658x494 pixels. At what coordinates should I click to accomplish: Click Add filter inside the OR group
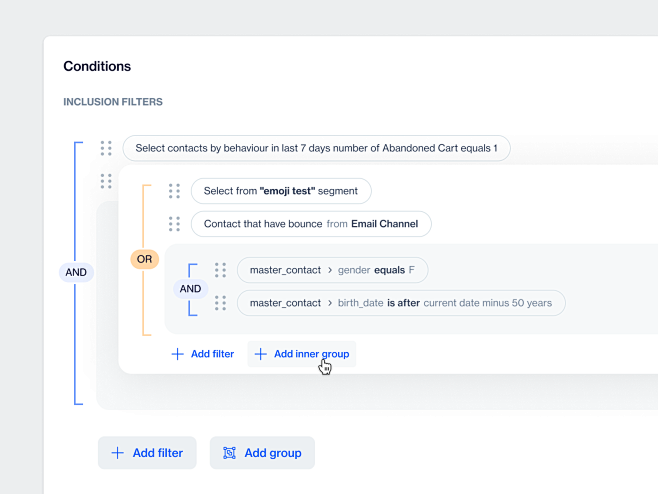[203, 354]
